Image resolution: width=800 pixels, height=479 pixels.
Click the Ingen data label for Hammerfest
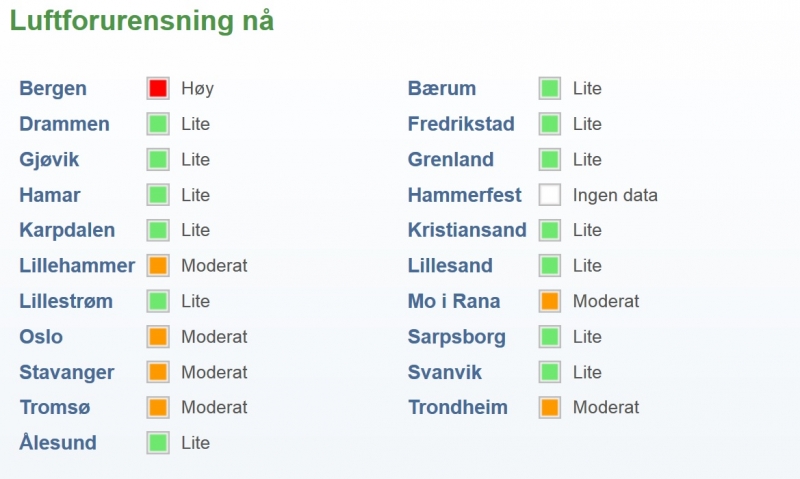[x=615, y=195]
